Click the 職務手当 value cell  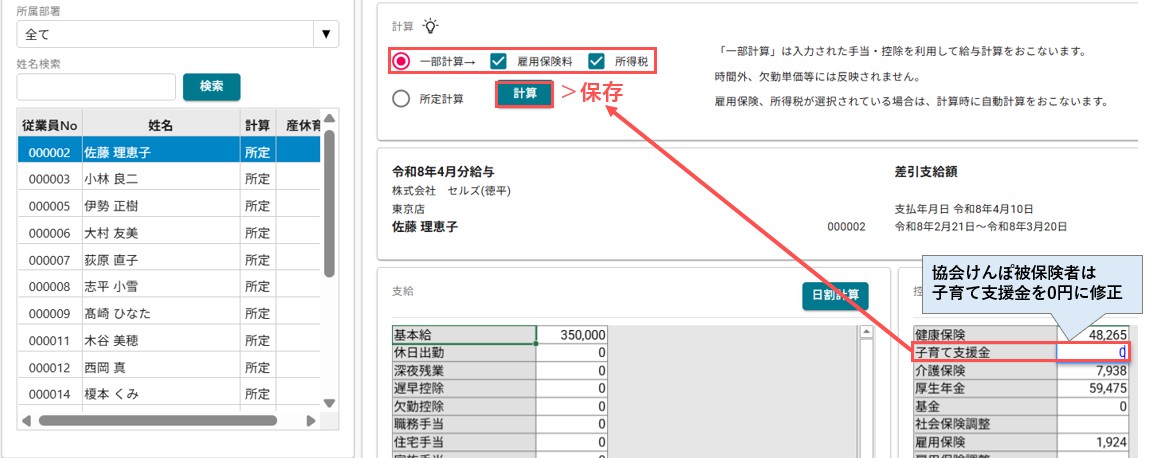tap(572, 424)
